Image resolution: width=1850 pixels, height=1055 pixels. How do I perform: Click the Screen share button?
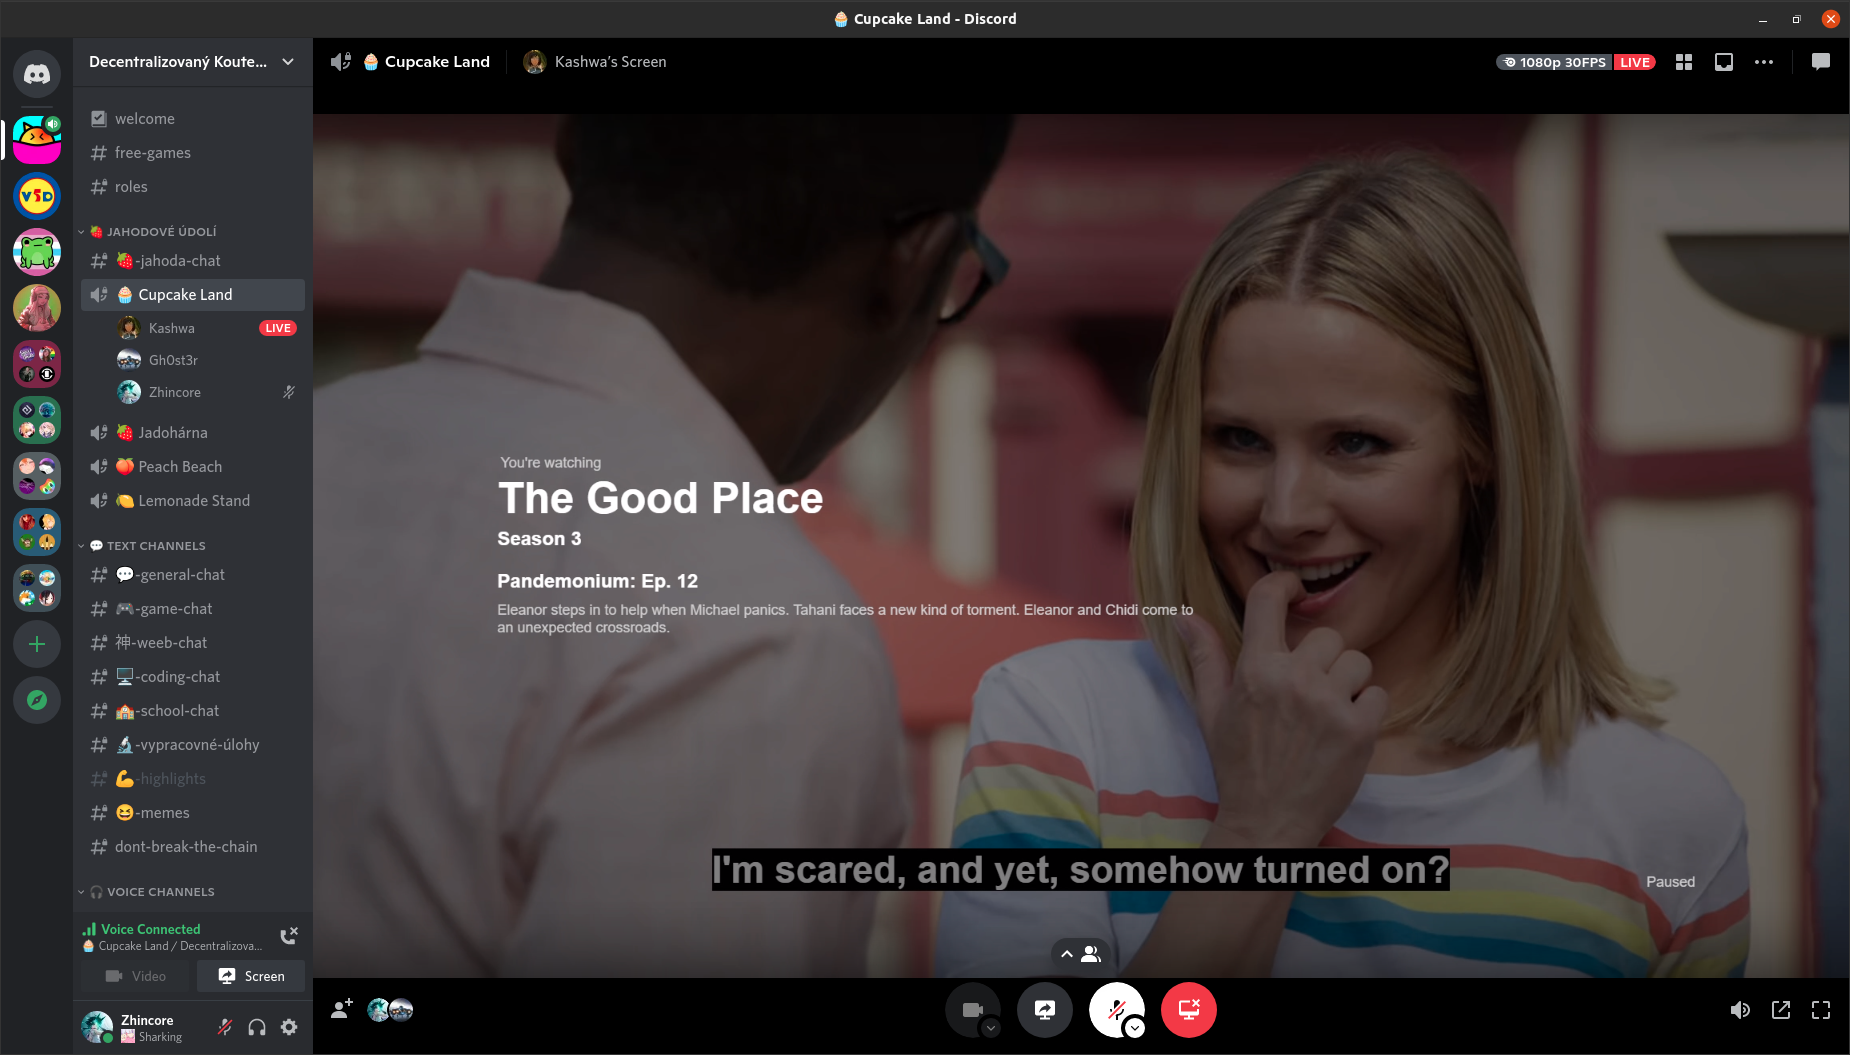251,976
